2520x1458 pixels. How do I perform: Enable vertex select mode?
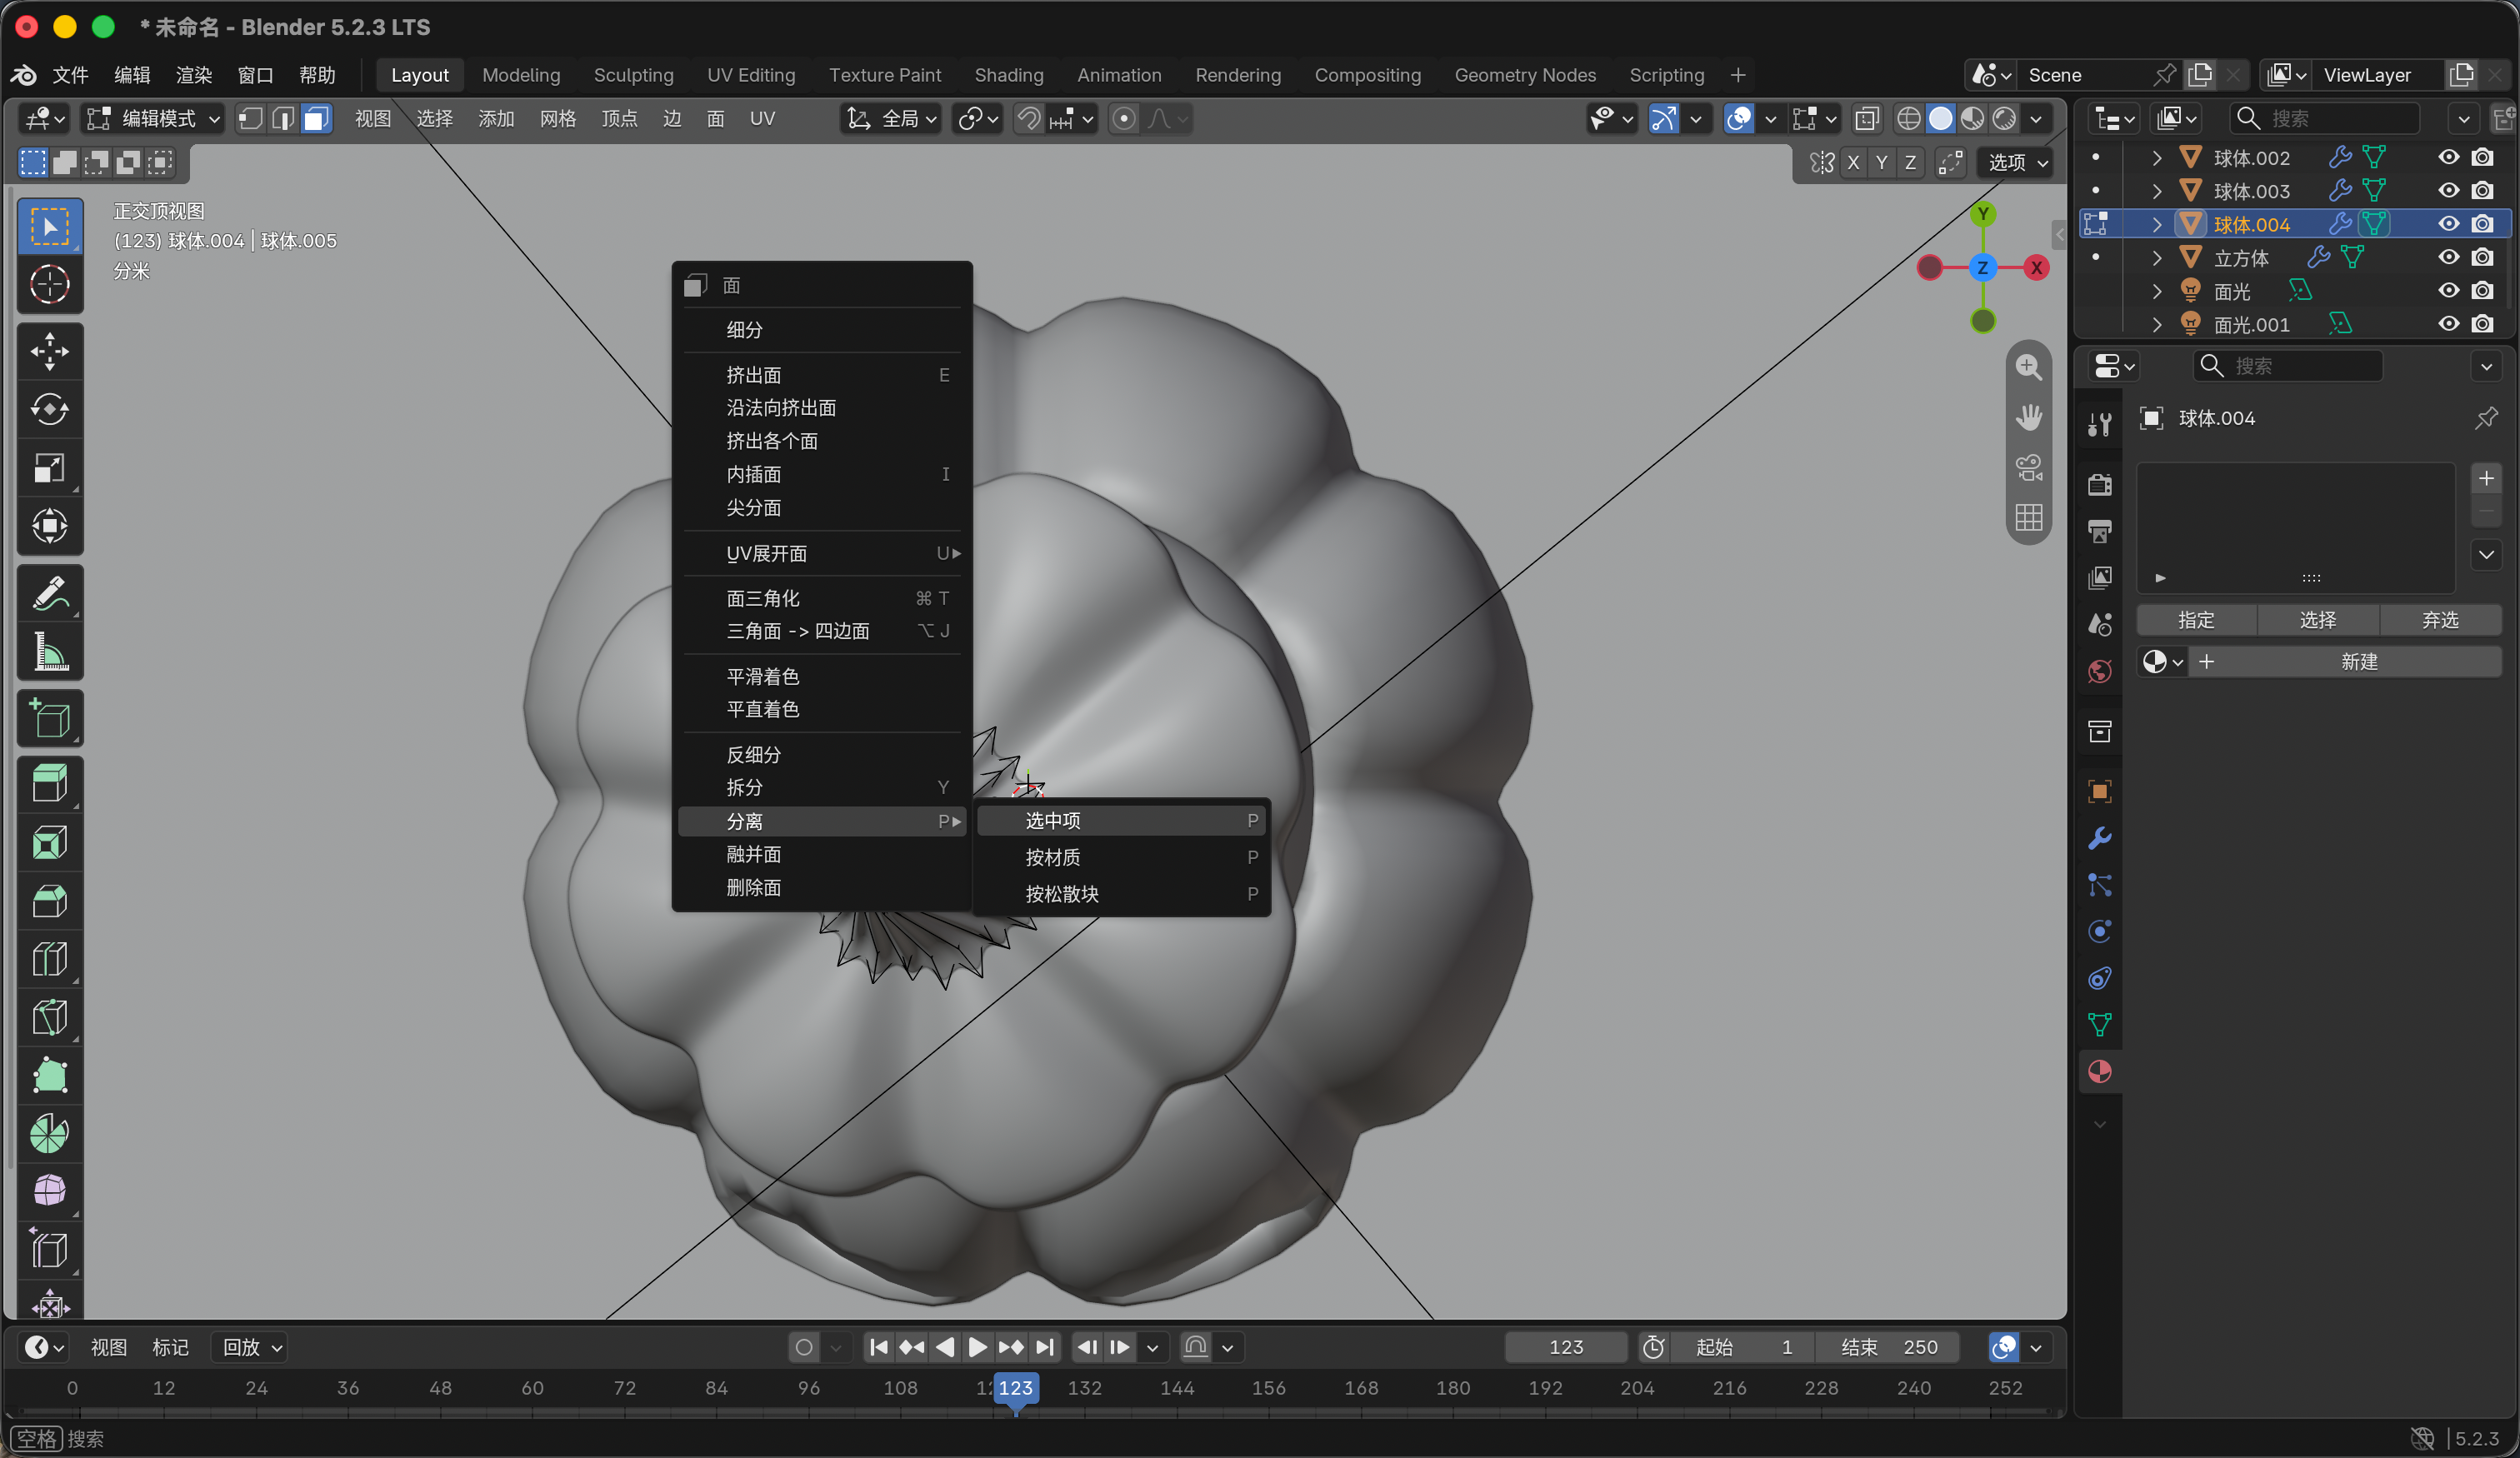click(x=250, y=119)
